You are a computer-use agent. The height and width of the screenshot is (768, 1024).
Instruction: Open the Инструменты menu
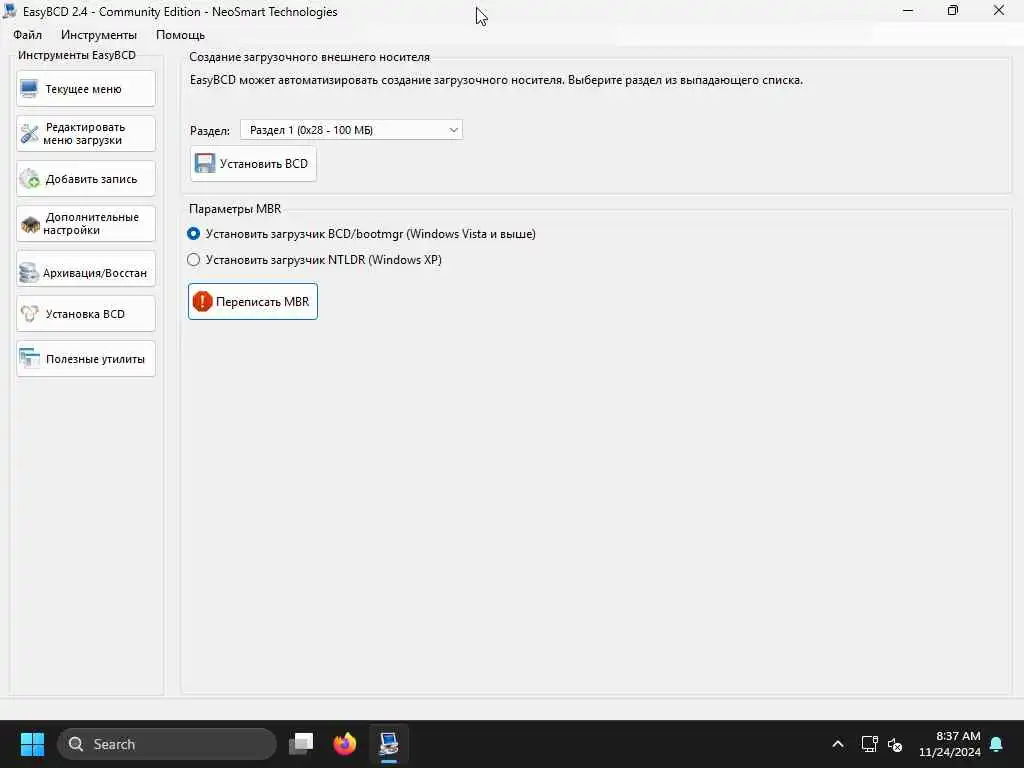pos(99,35)
